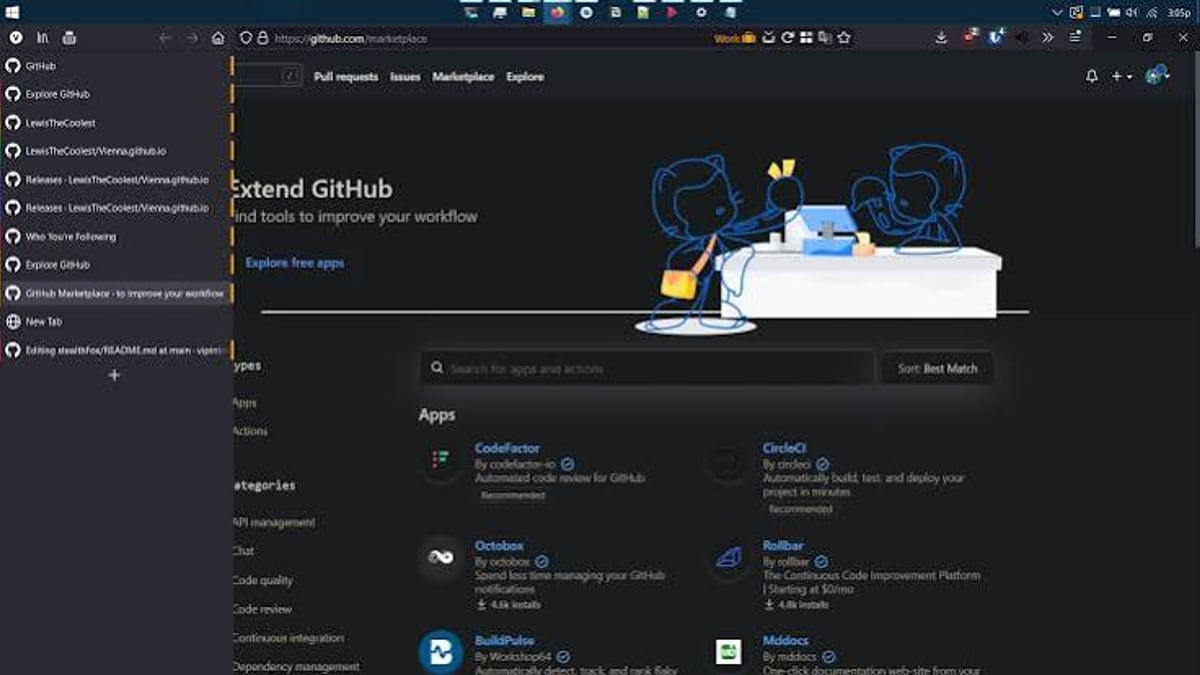Open Explore in GitHub header

(x=525, y=77)
